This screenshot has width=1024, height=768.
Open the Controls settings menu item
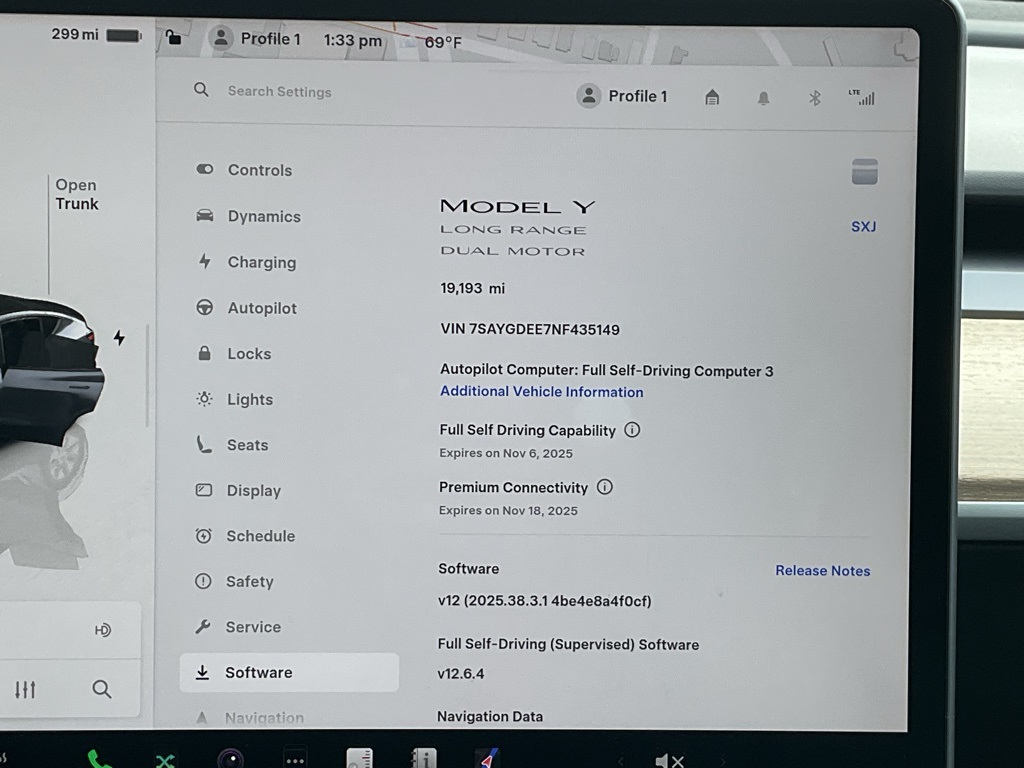[259, 170]
